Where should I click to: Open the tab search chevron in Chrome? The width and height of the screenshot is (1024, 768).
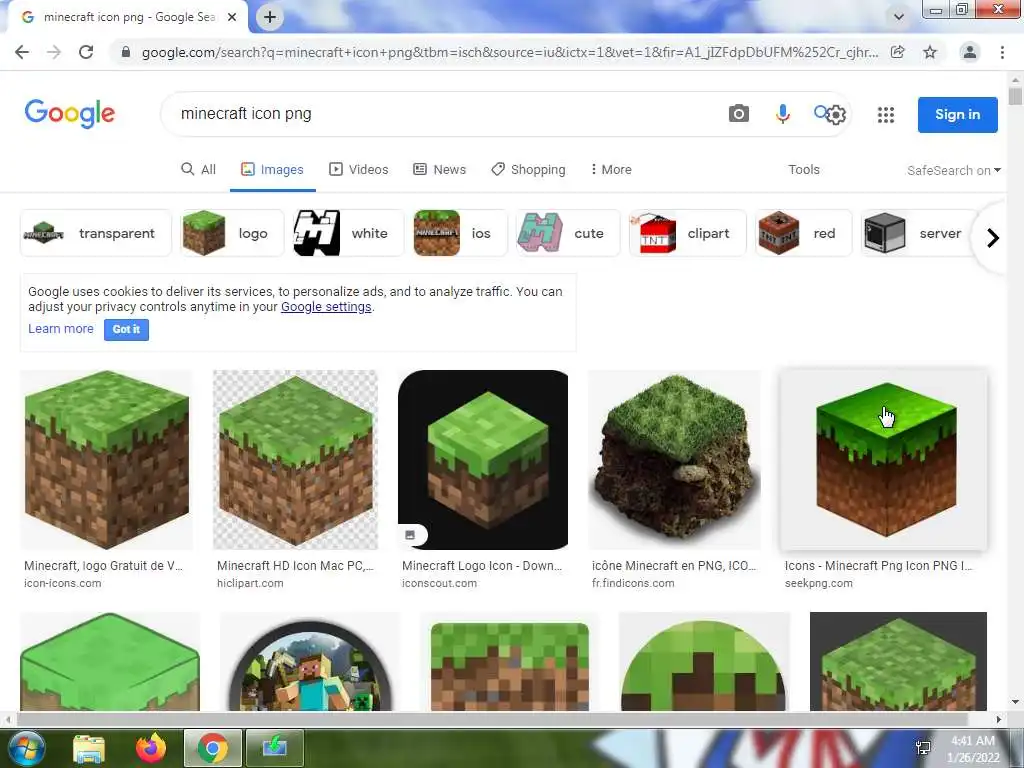coord(899,17)
